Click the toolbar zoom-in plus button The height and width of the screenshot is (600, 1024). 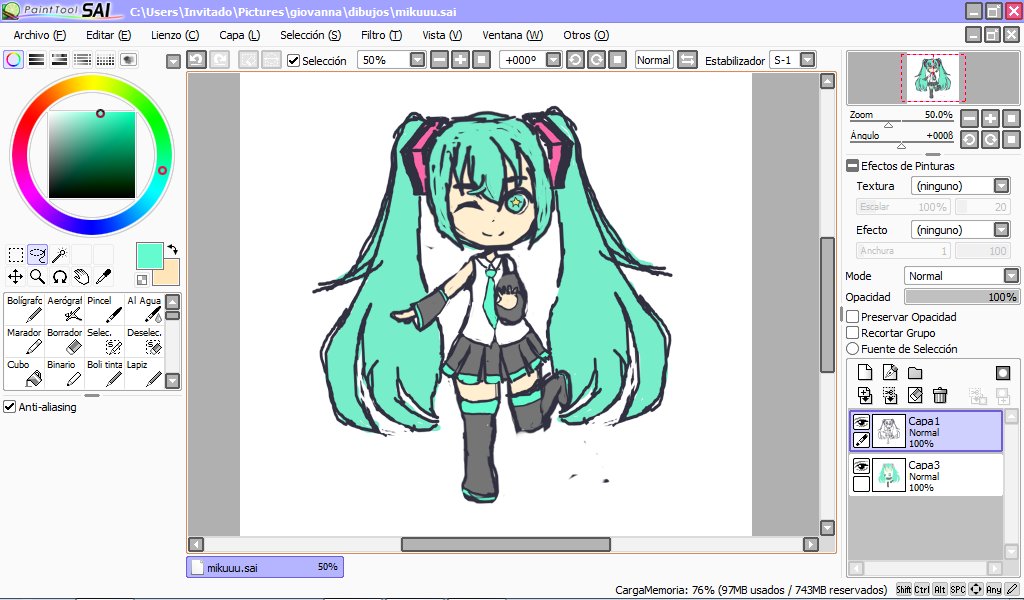click(x=460, y=60)
